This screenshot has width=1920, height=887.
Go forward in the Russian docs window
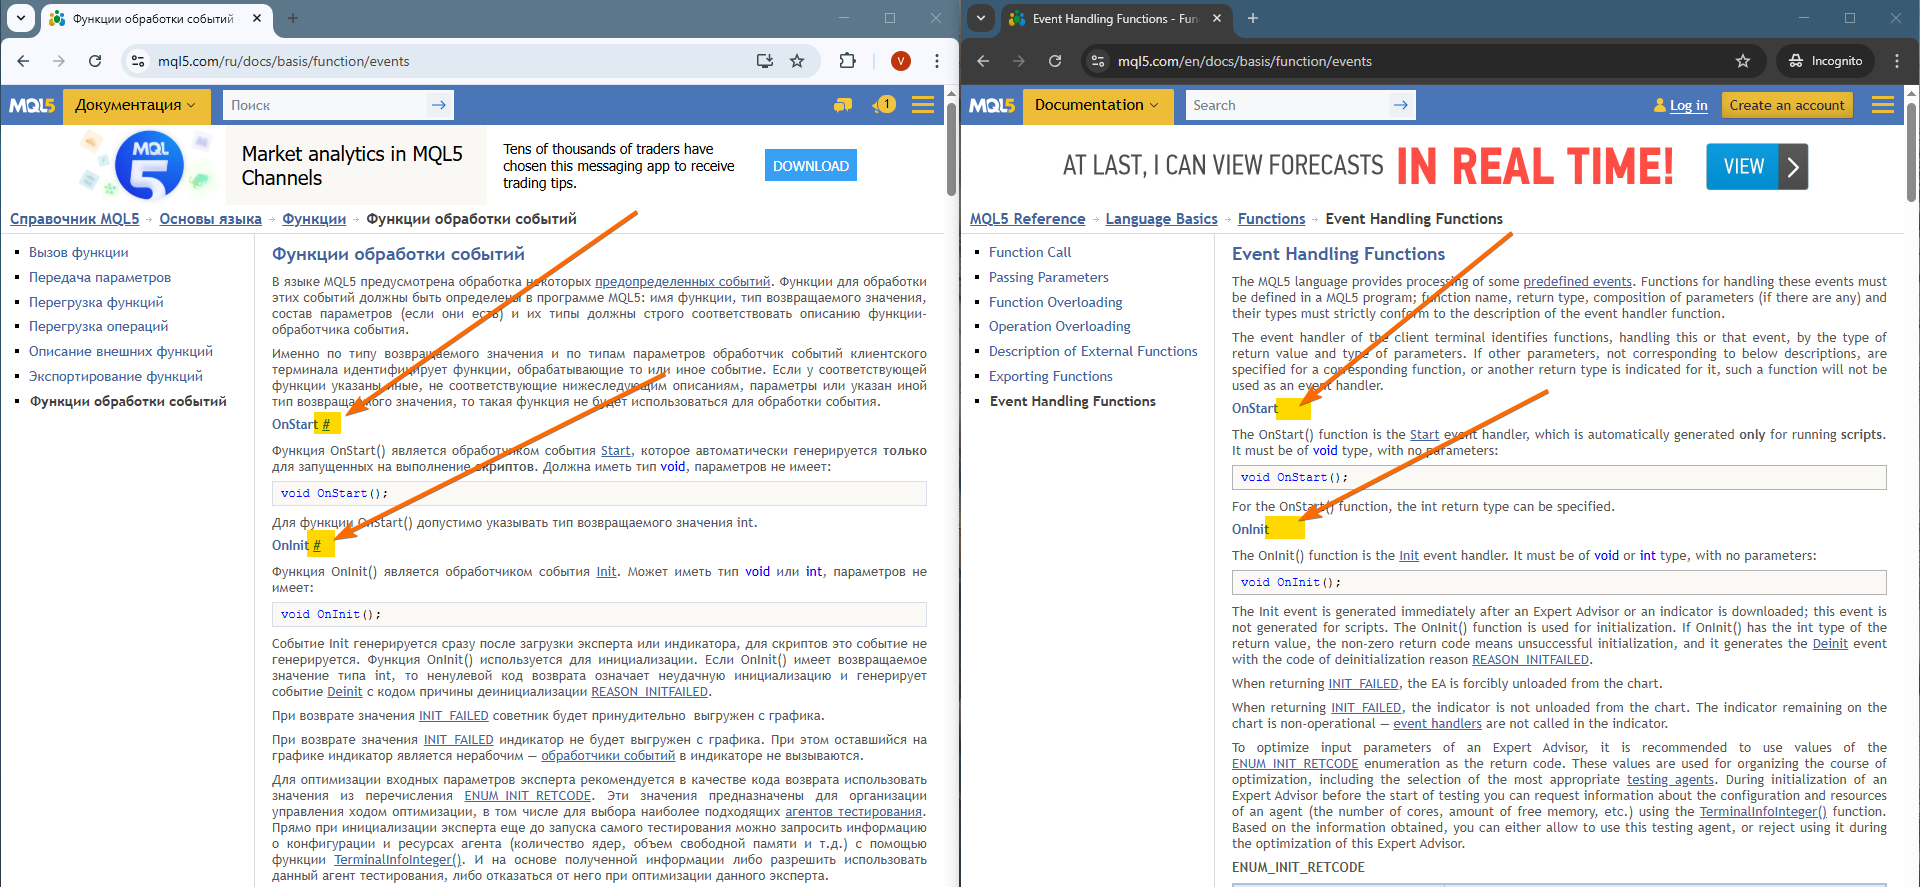(x=59, y=61)
